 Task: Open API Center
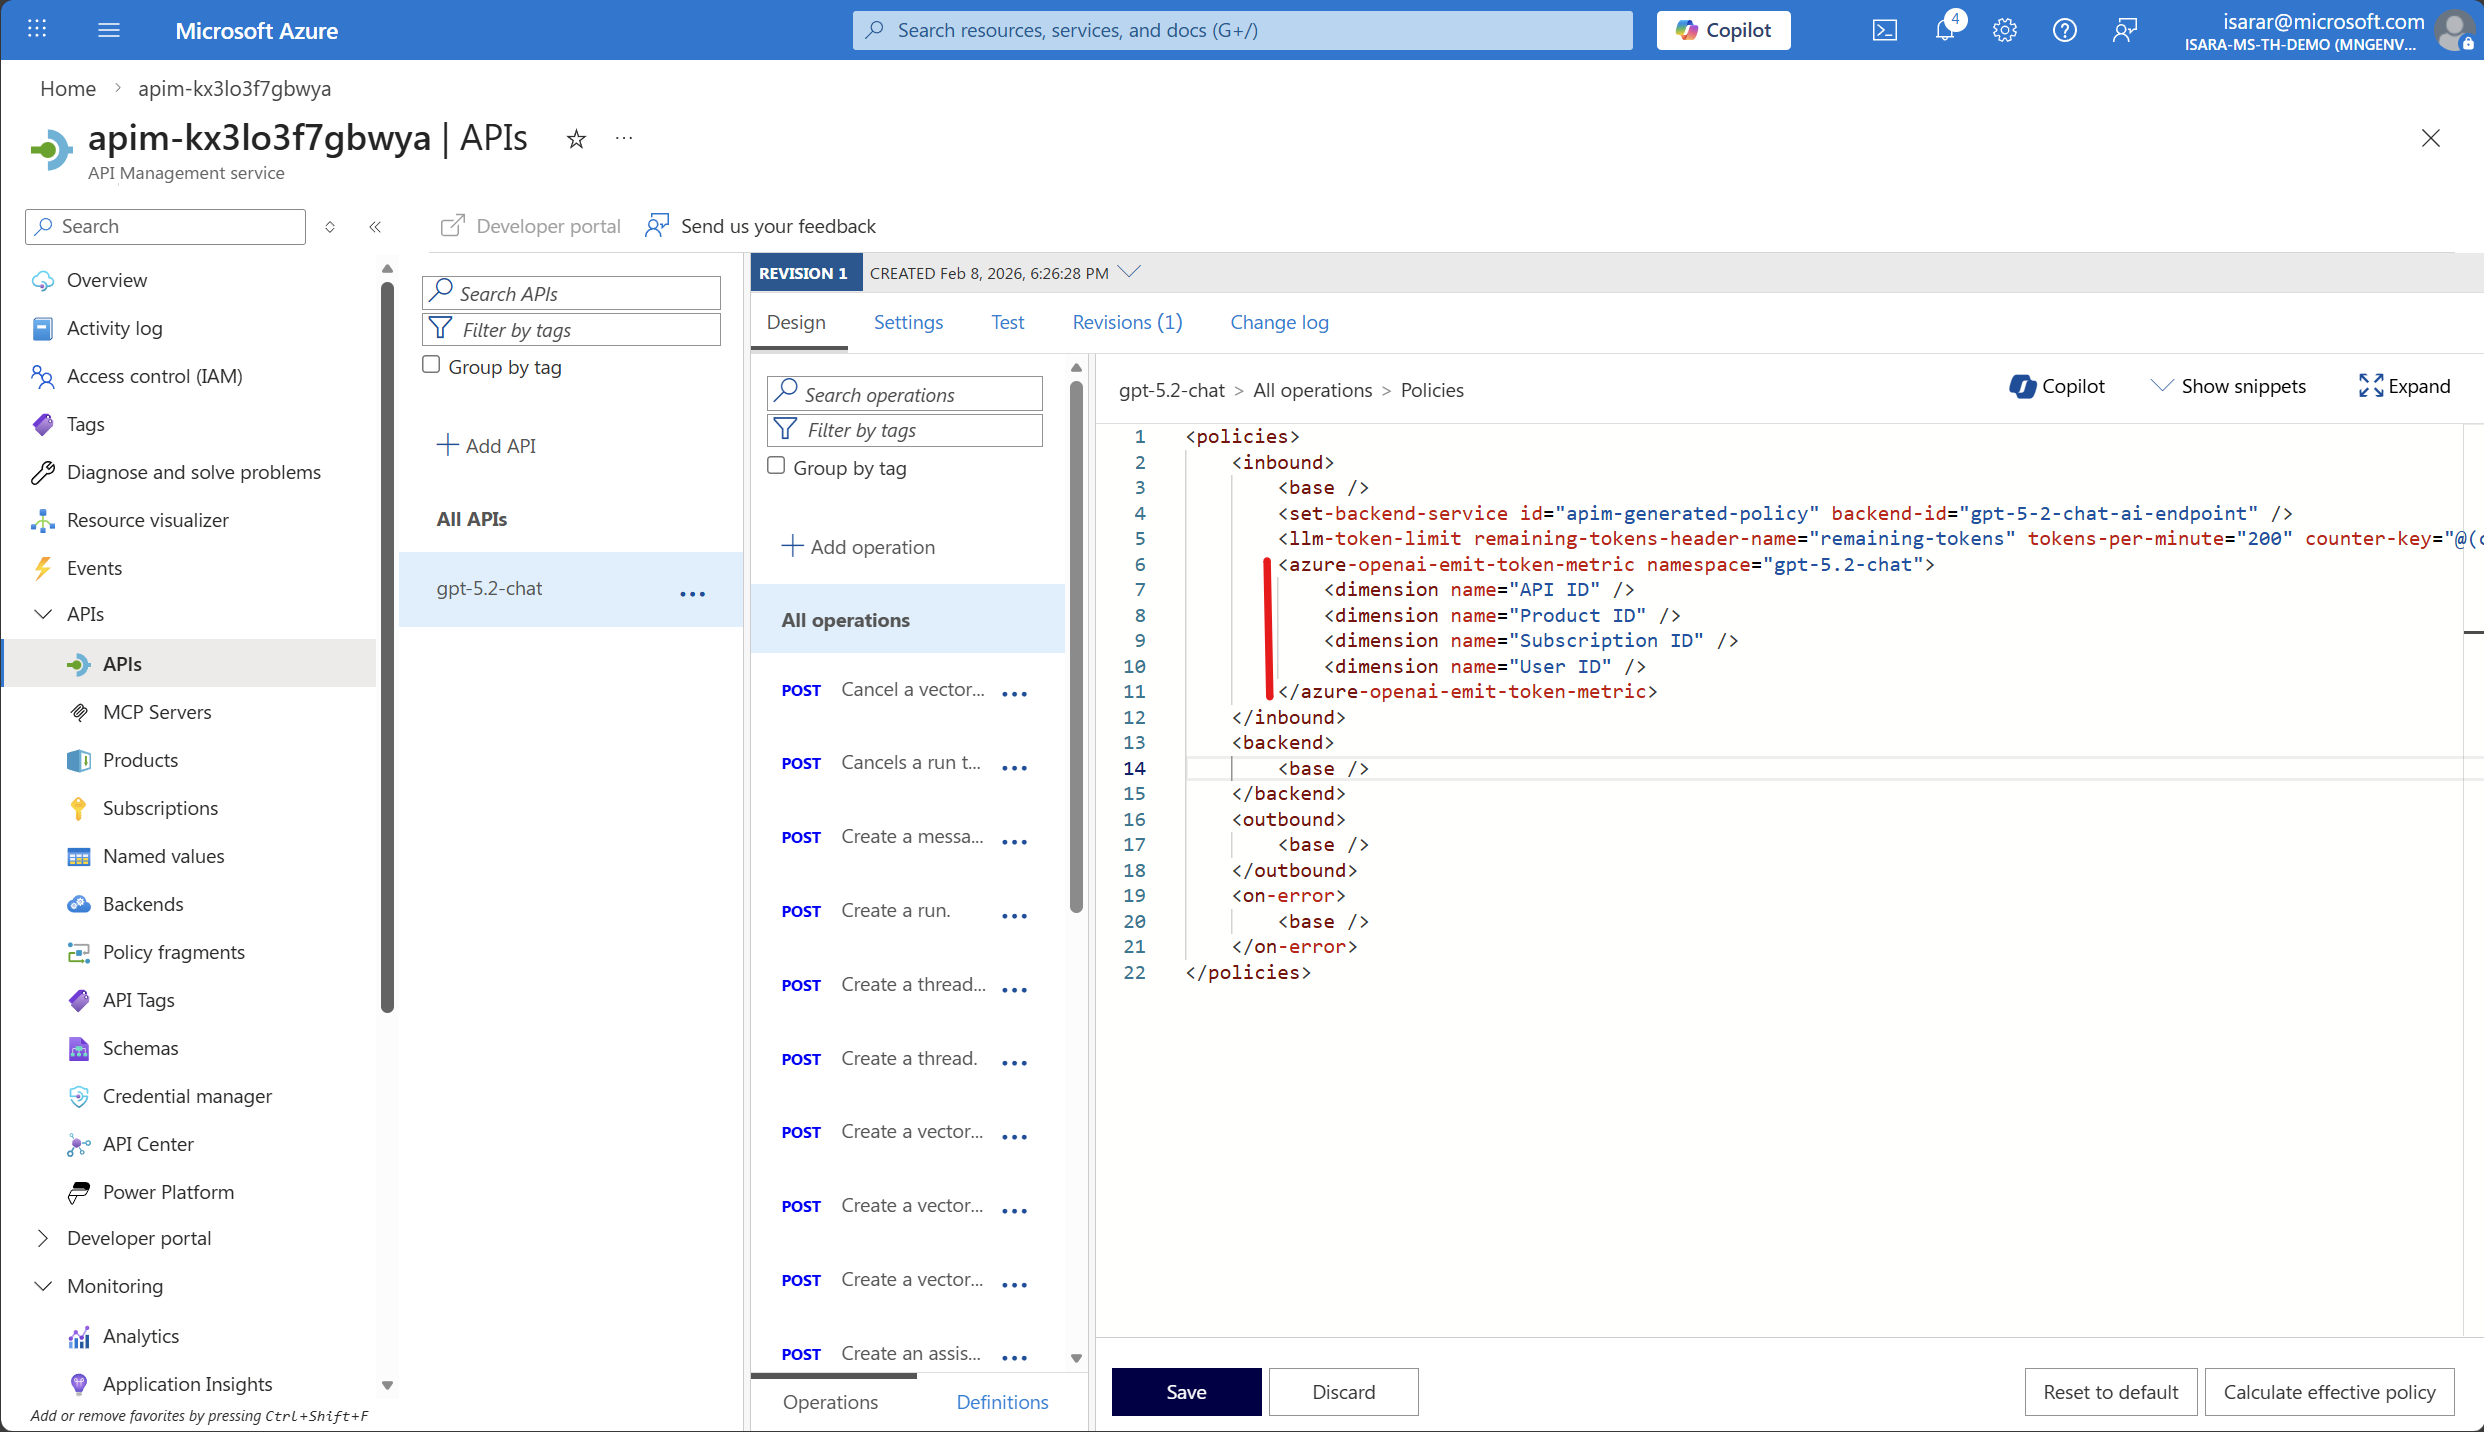point(148,1144)
